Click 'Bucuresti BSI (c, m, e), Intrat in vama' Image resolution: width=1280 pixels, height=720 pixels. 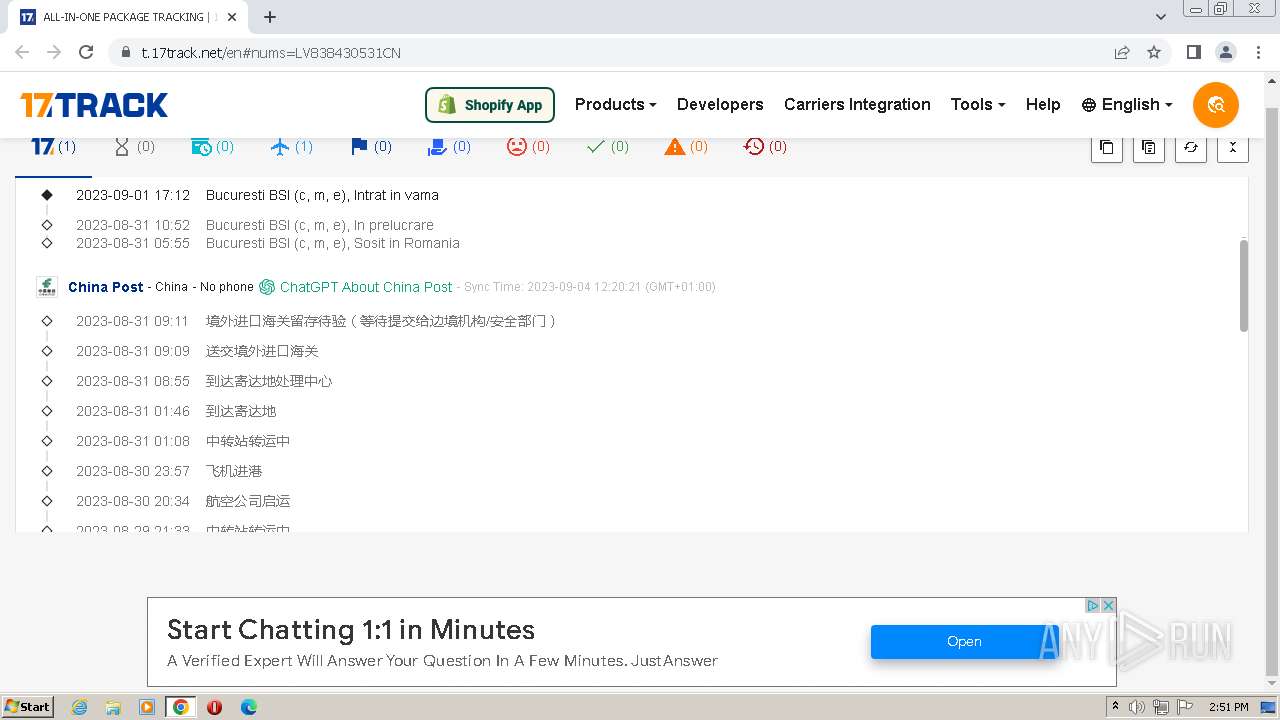322,195
